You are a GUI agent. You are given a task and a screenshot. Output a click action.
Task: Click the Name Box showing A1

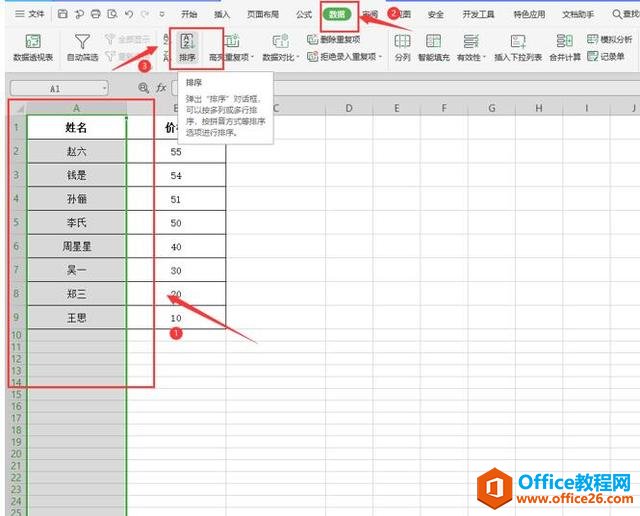[x=56, y=88]
